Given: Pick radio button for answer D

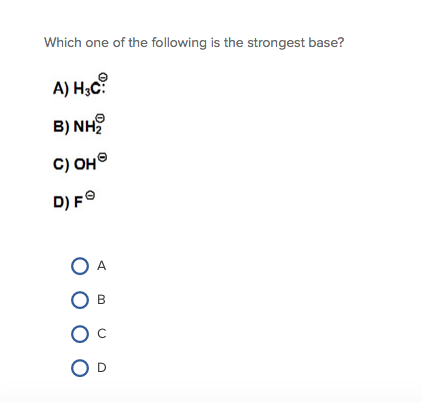Looking at the screenshot, I should tap(80, 368).
